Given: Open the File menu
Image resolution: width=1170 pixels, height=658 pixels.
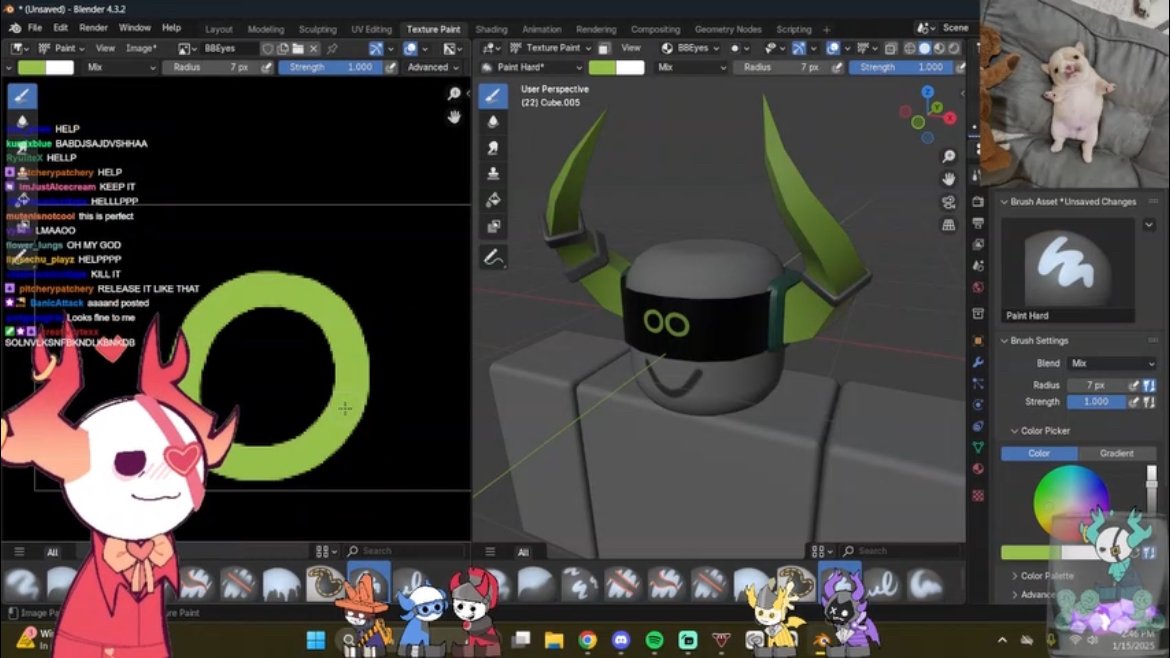Looking at the screenshot, I should click(x=34, y=28).
